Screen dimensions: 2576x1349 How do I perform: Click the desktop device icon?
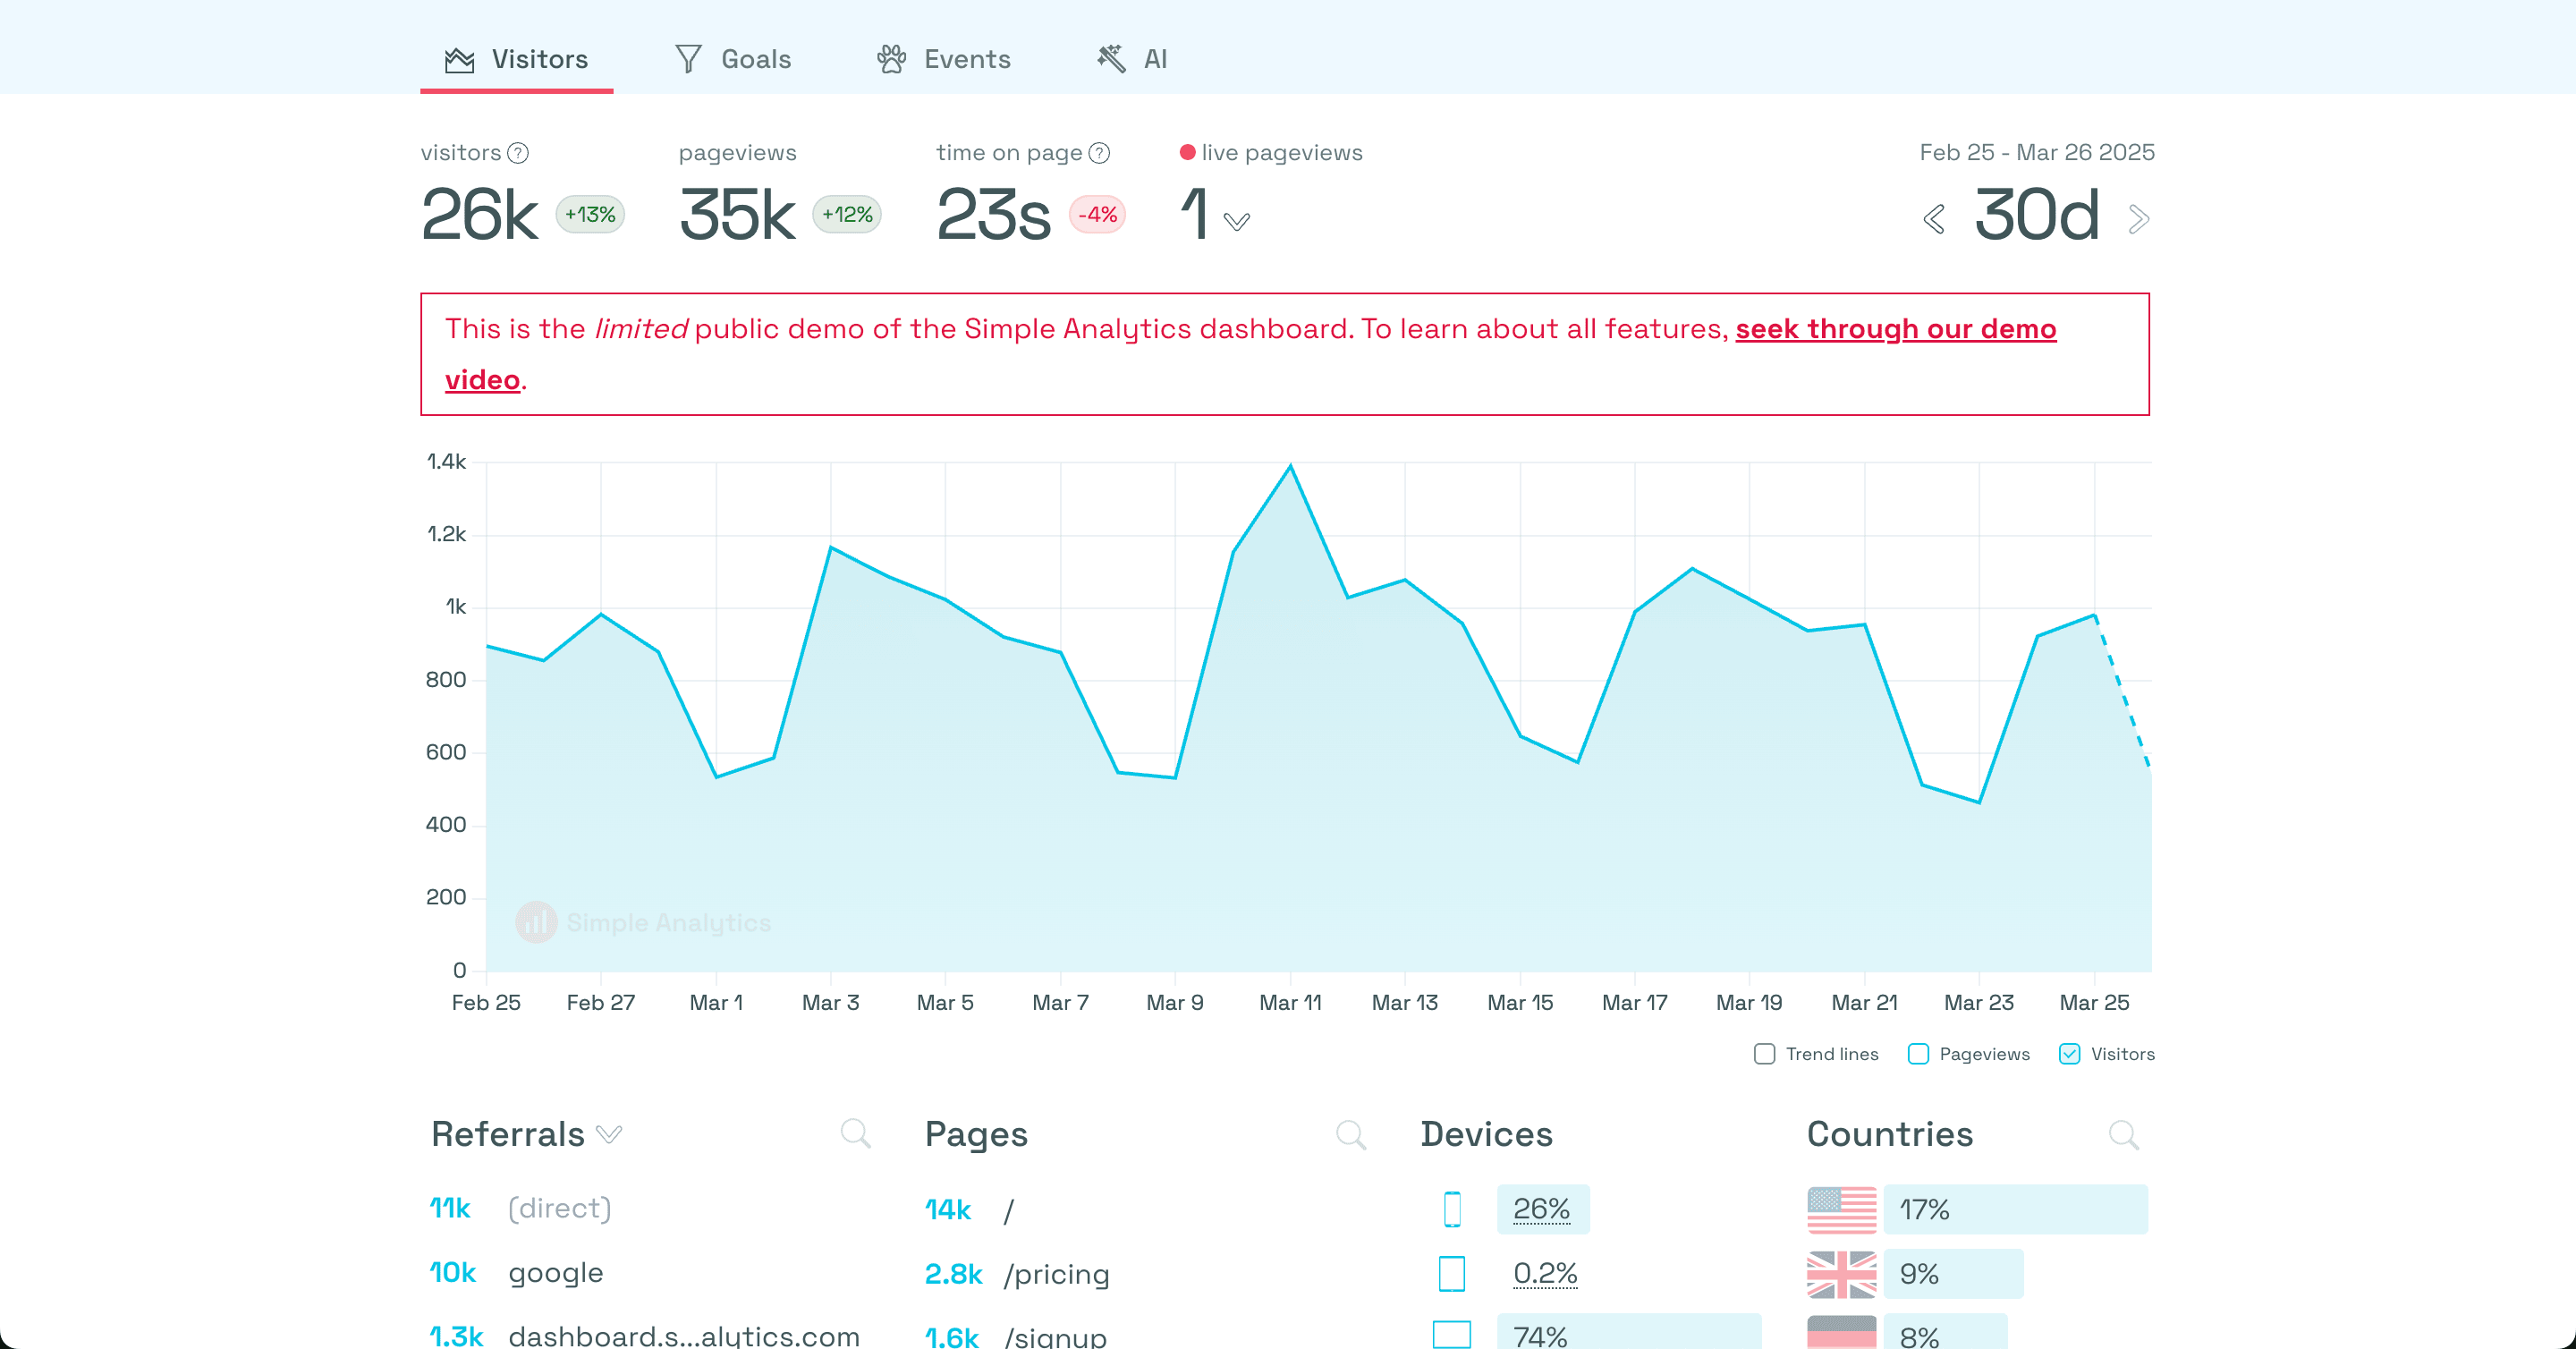pos(1452,1335)
